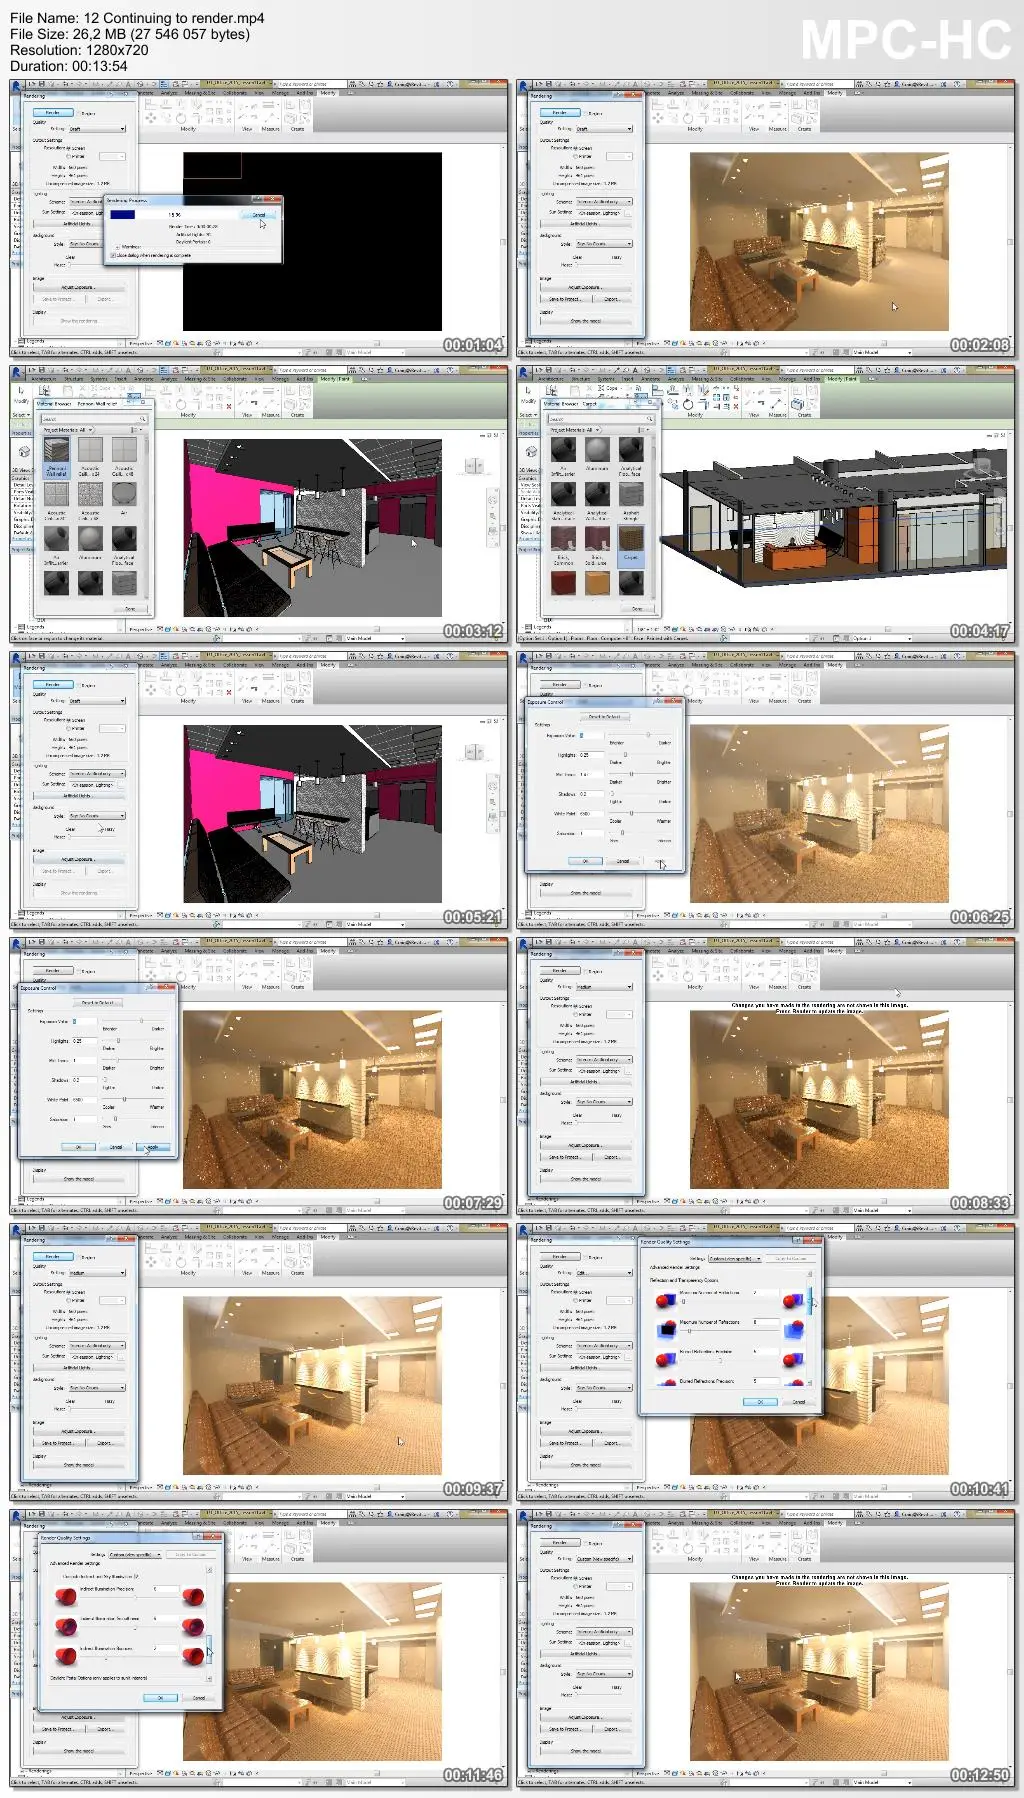Viewport: 1024px width, 1798px height.
Task: Select Move tool icon in 00:01:04 frame ribbon
Action: point(151,117)
